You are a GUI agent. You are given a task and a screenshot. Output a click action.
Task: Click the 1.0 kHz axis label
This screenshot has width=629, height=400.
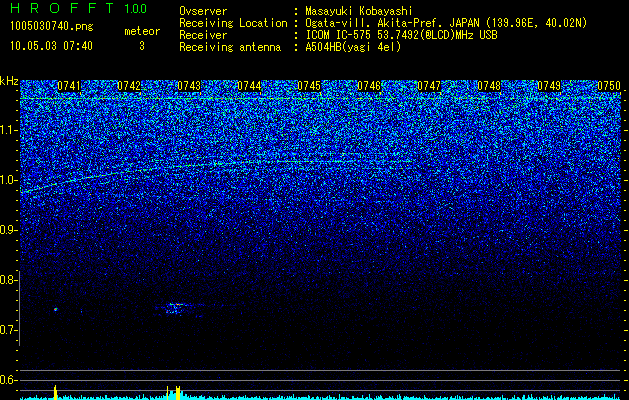point(8,180)
